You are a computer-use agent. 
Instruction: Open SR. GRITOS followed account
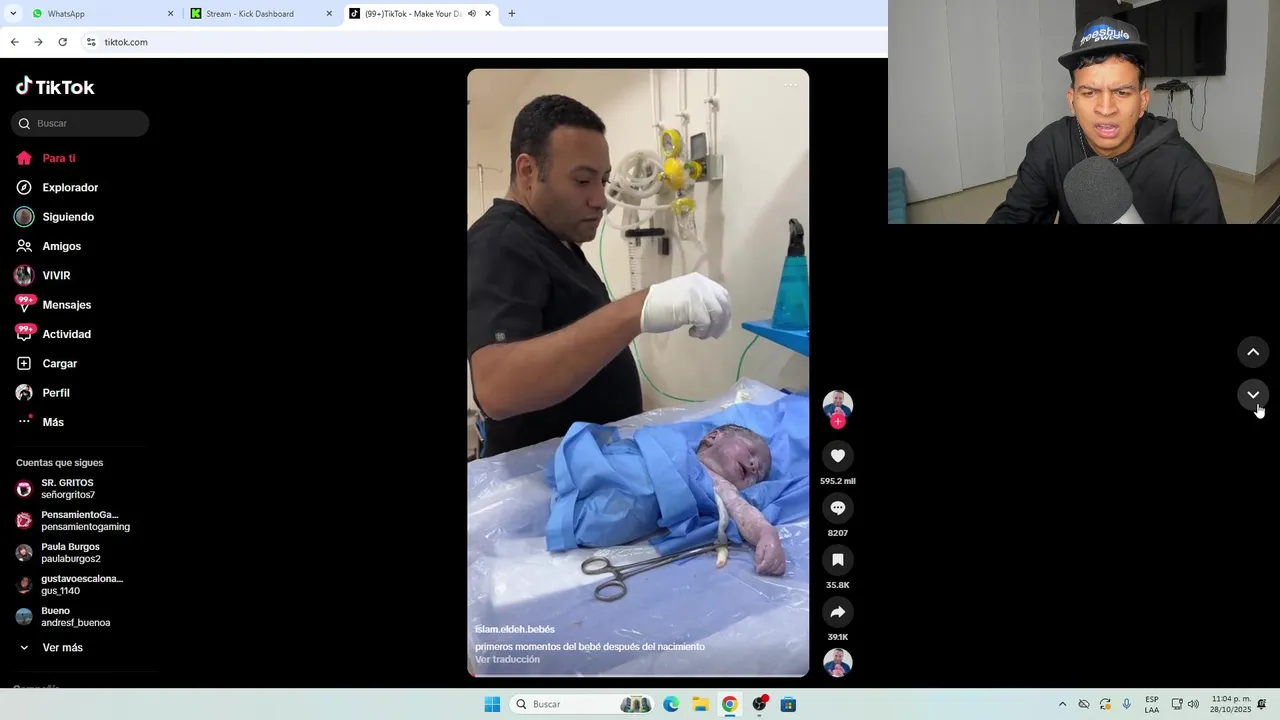(x=68, y=489)
